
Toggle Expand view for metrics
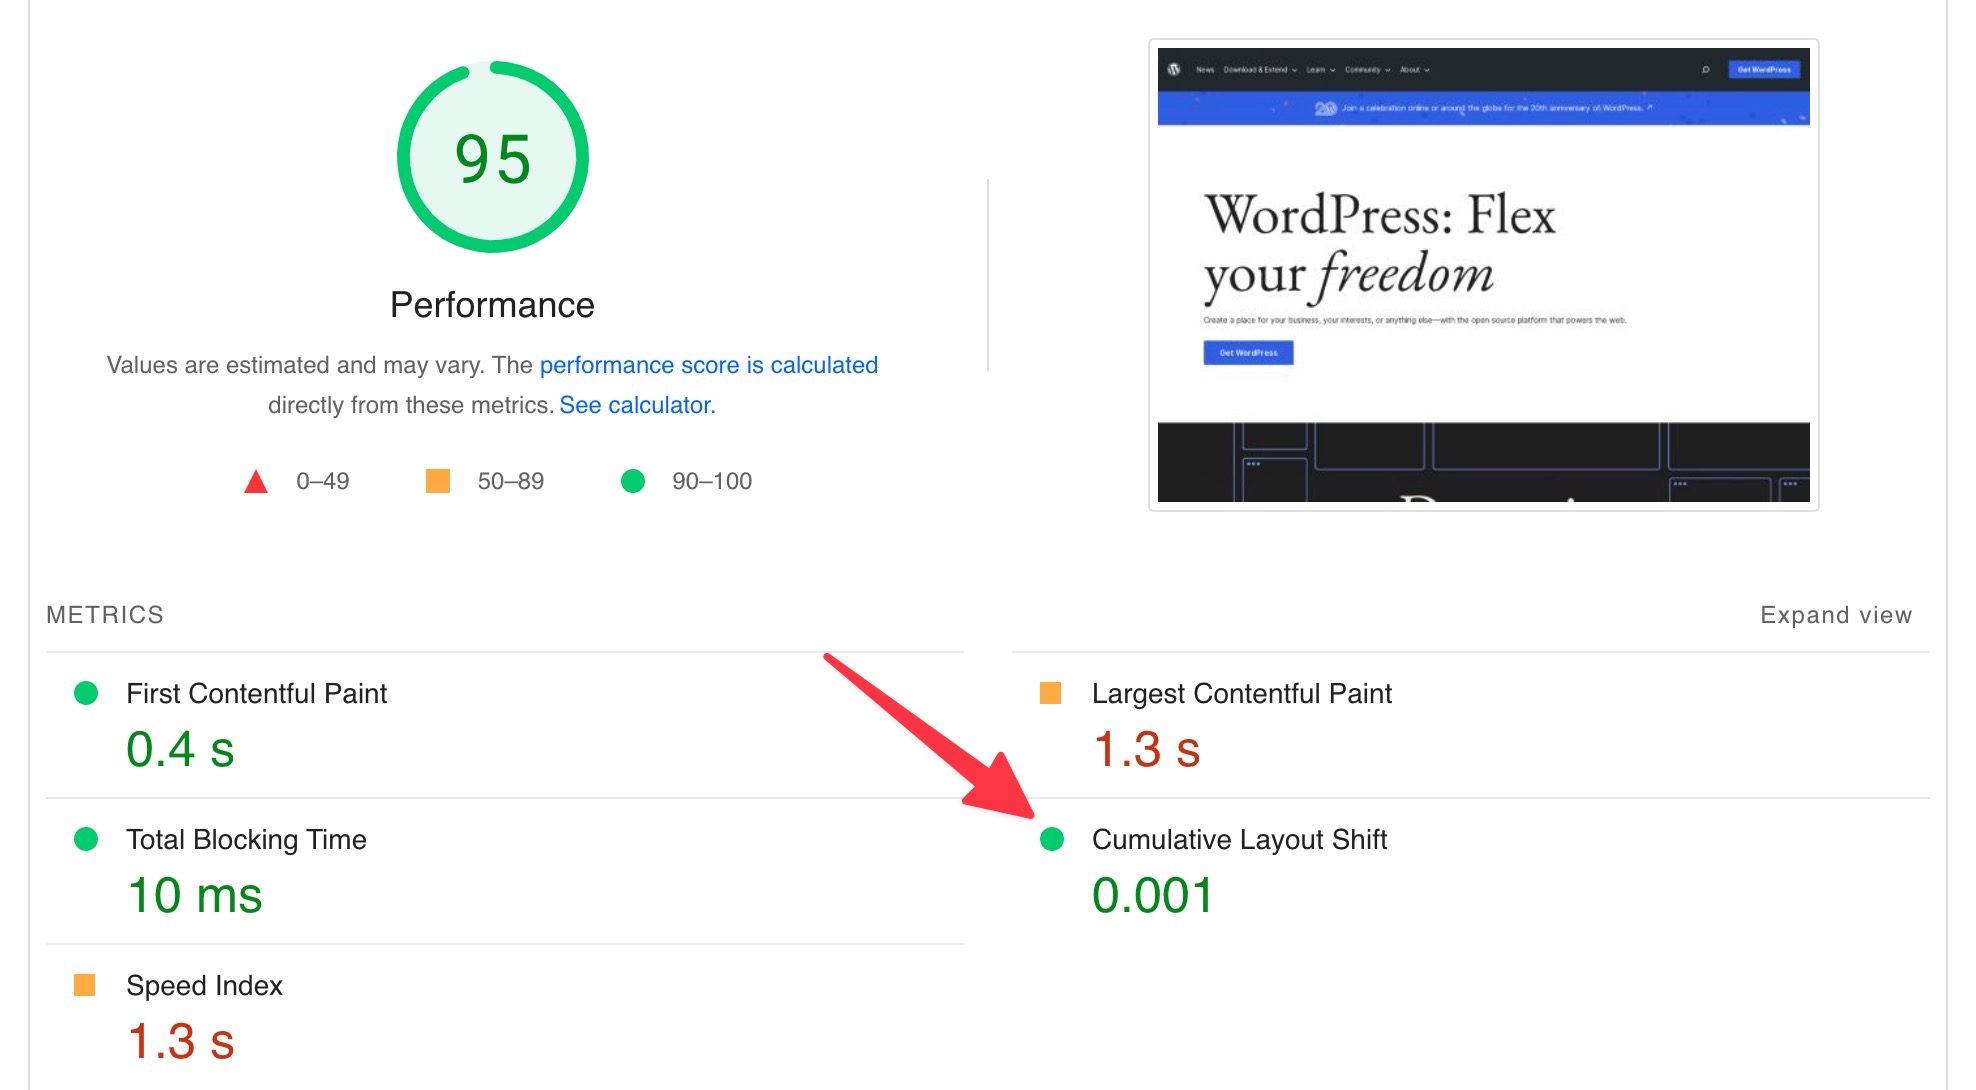(x=1835, y=615)
